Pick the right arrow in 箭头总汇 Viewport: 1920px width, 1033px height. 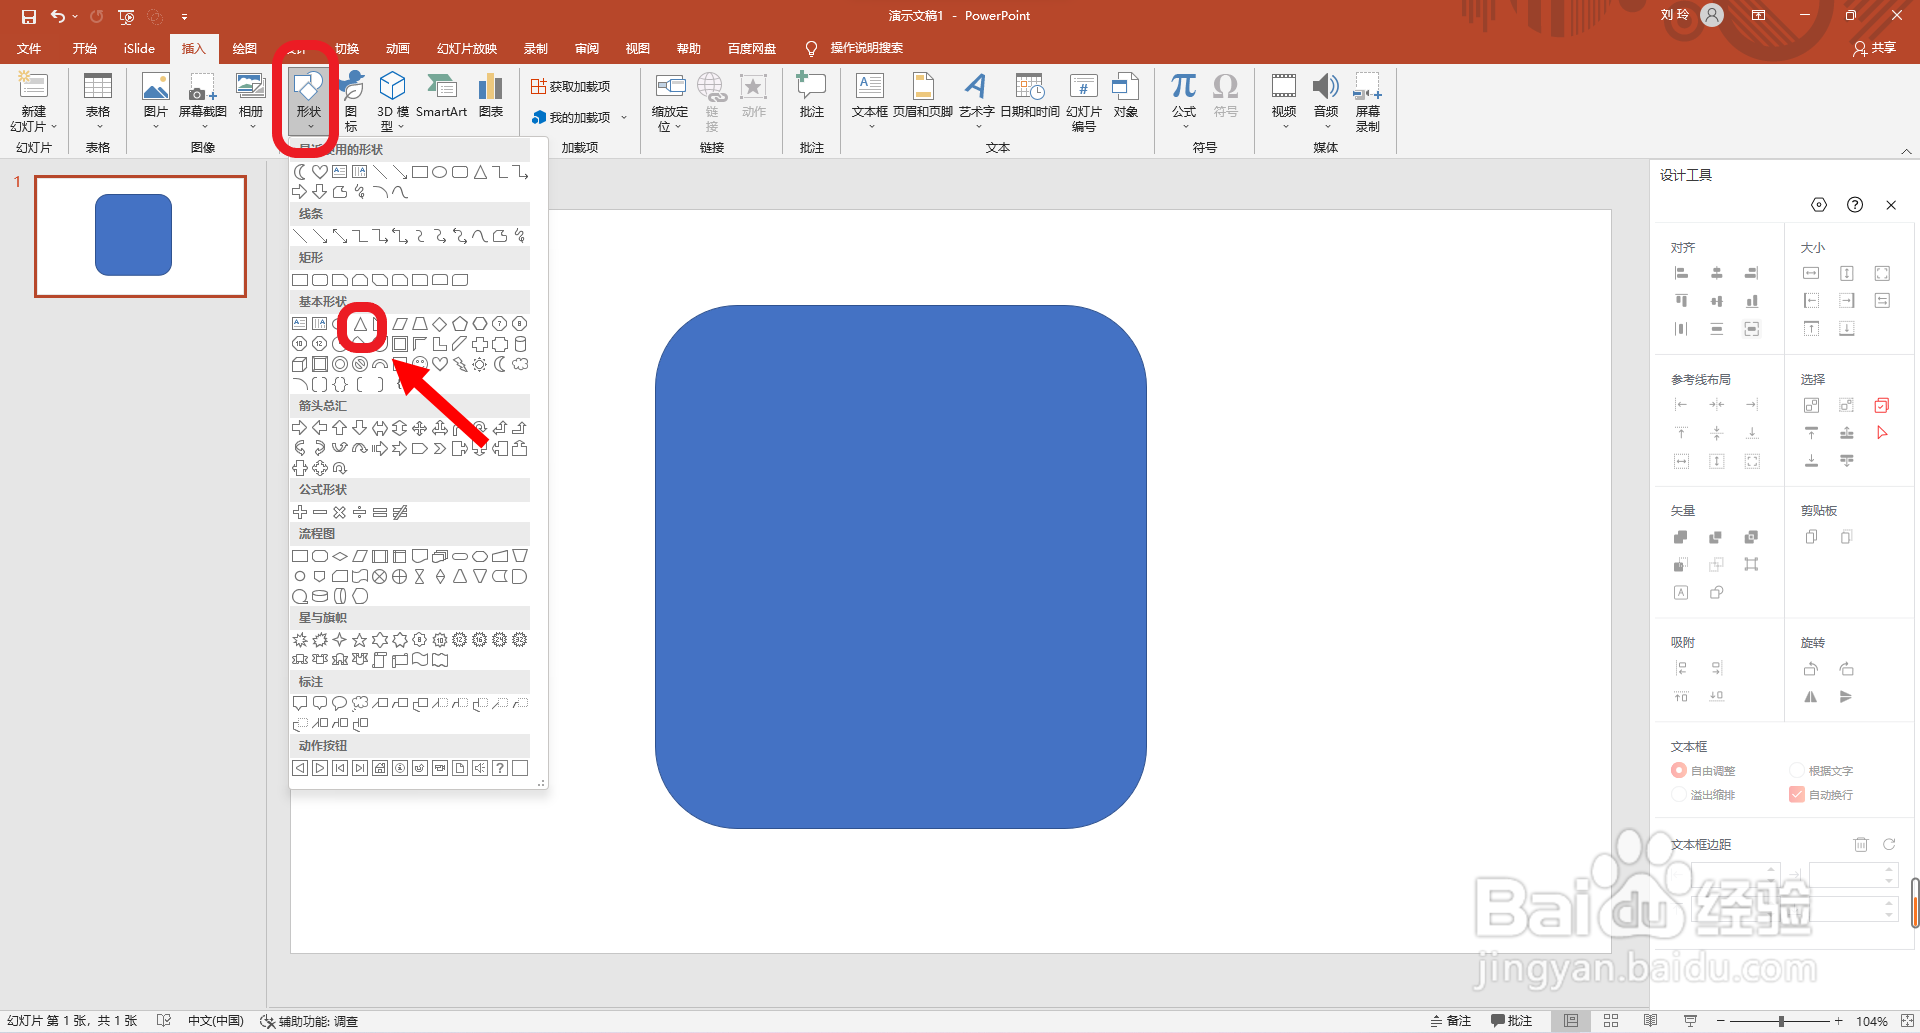300,428
